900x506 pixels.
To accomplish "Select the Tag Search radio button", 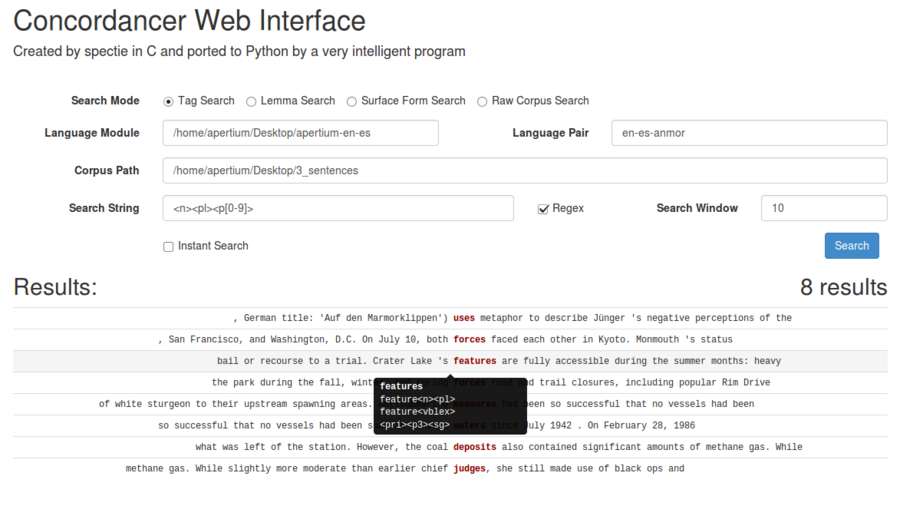I will tap(168, 101).
